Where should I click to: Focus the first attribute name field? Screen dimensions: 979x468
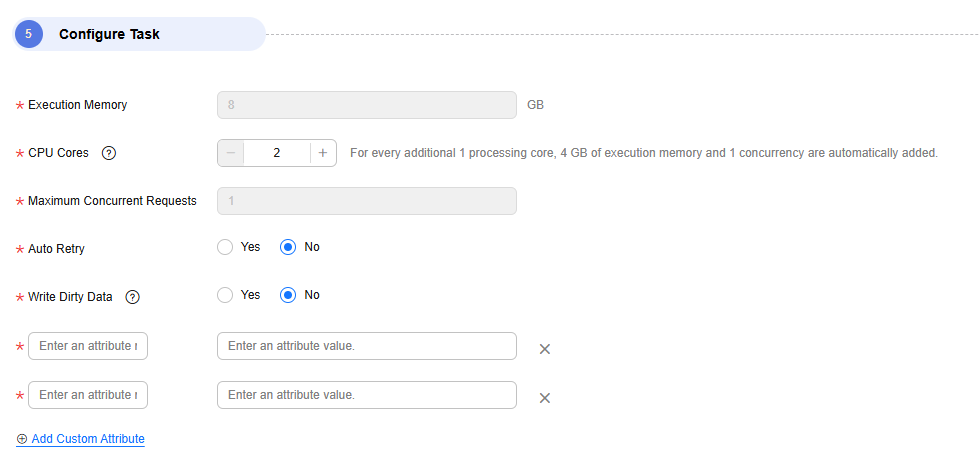coord(88,346)
